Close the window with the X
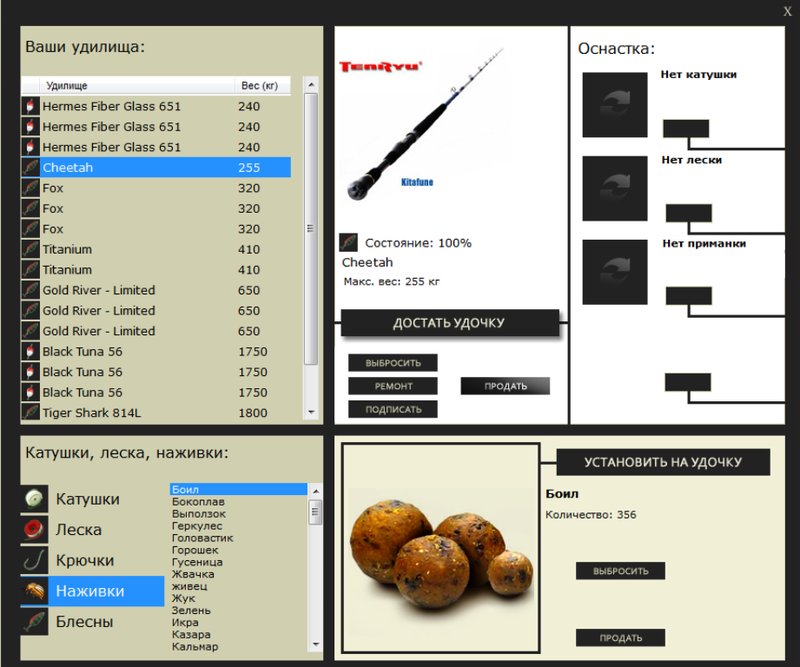This screenshot has height=667, width=800. click(788, 11)
